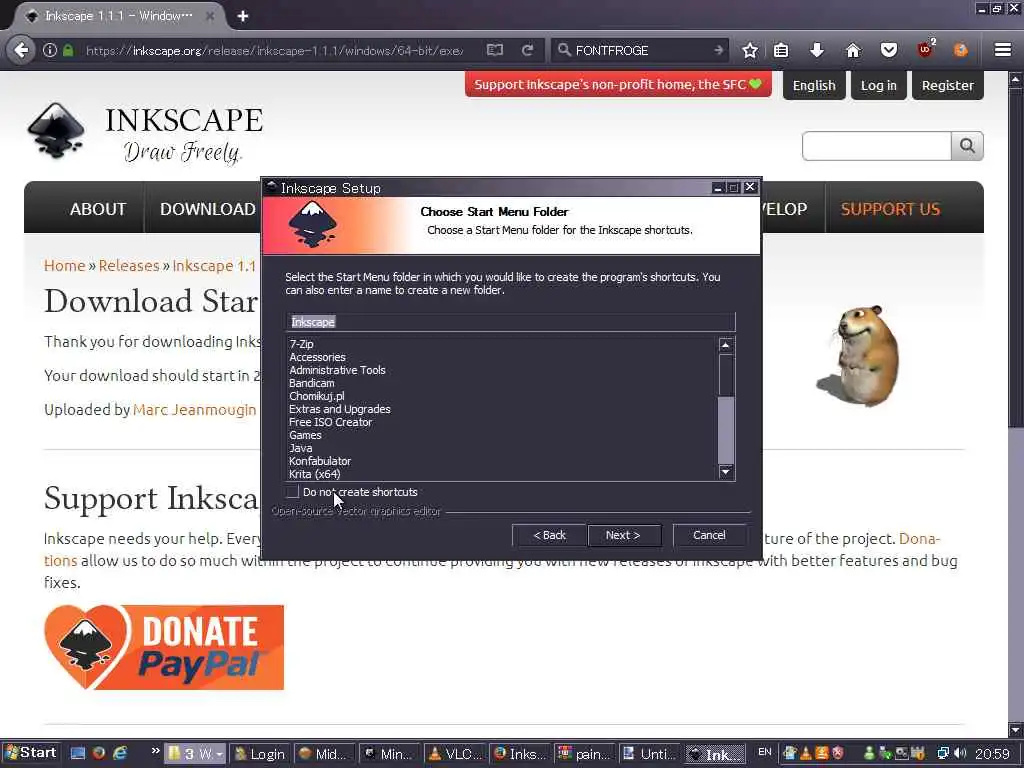The width and height of the screenshot is (1024, 768).
Task: Click Support Inkscape's non-profit home banner
Action: tap(618, 84)
